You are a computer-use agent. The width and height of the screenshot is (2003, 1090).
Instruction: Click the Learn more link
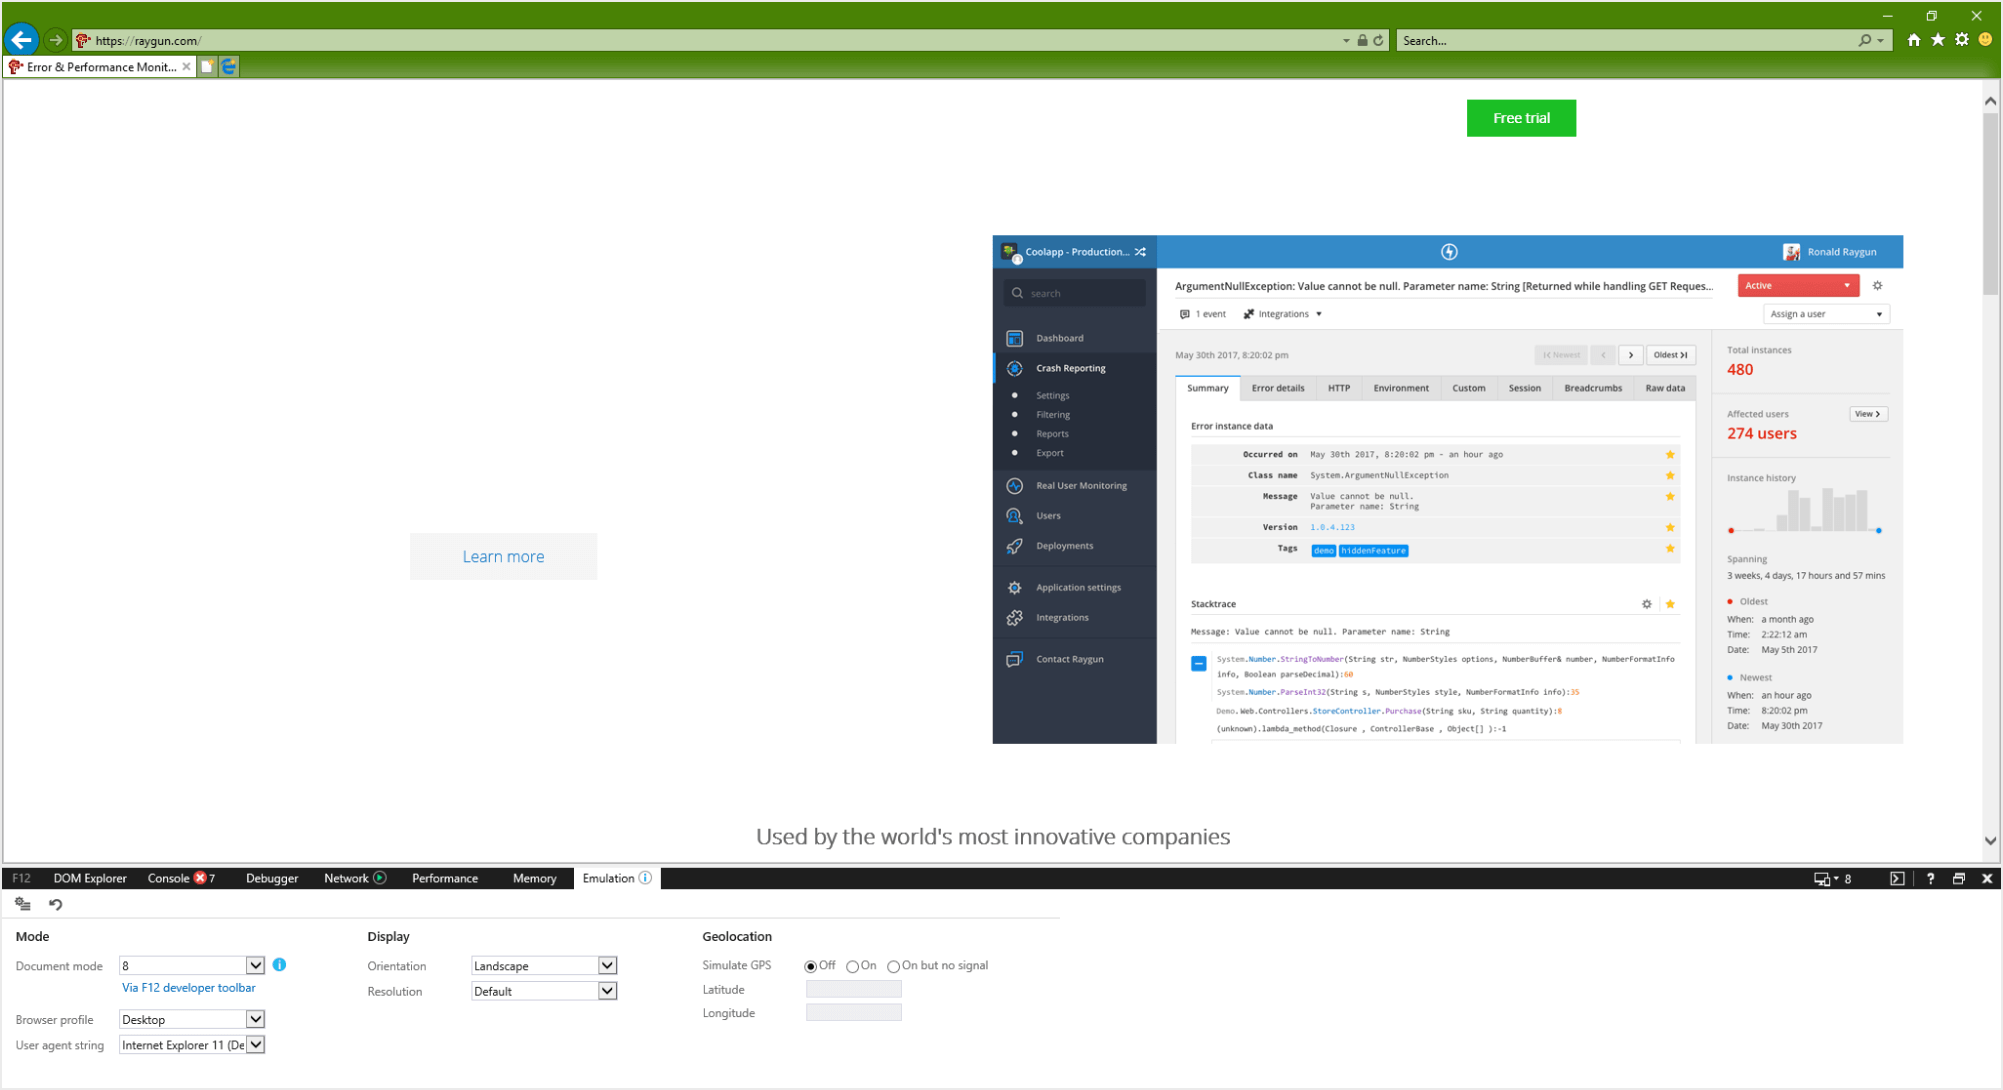[x=503, y=556]
